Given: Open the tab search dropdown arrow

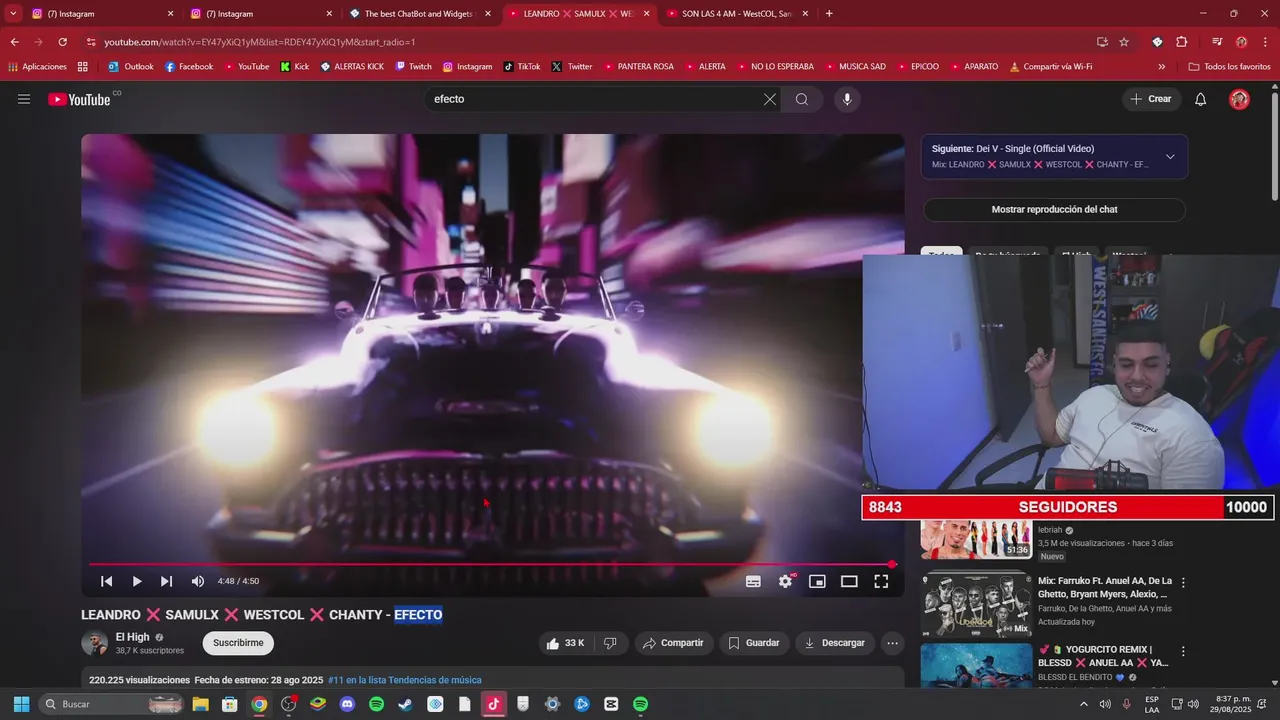Looking at the screenshot, I should (13, 14).
